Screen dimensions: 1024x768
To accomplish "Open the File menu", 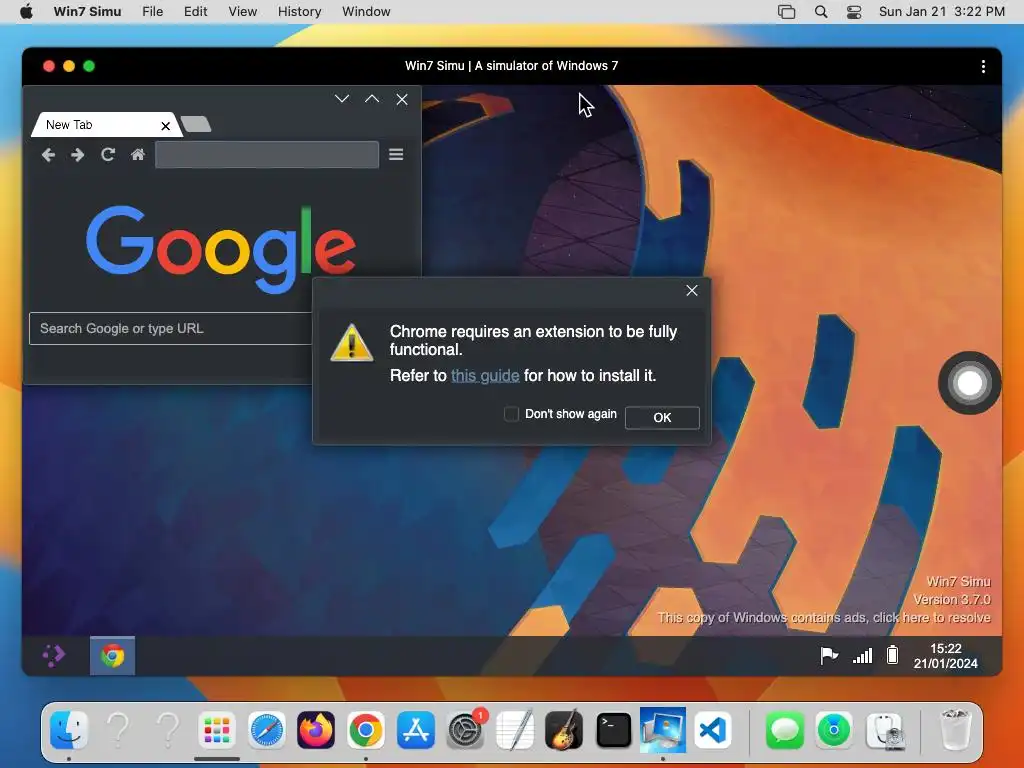I will (153, 12).
